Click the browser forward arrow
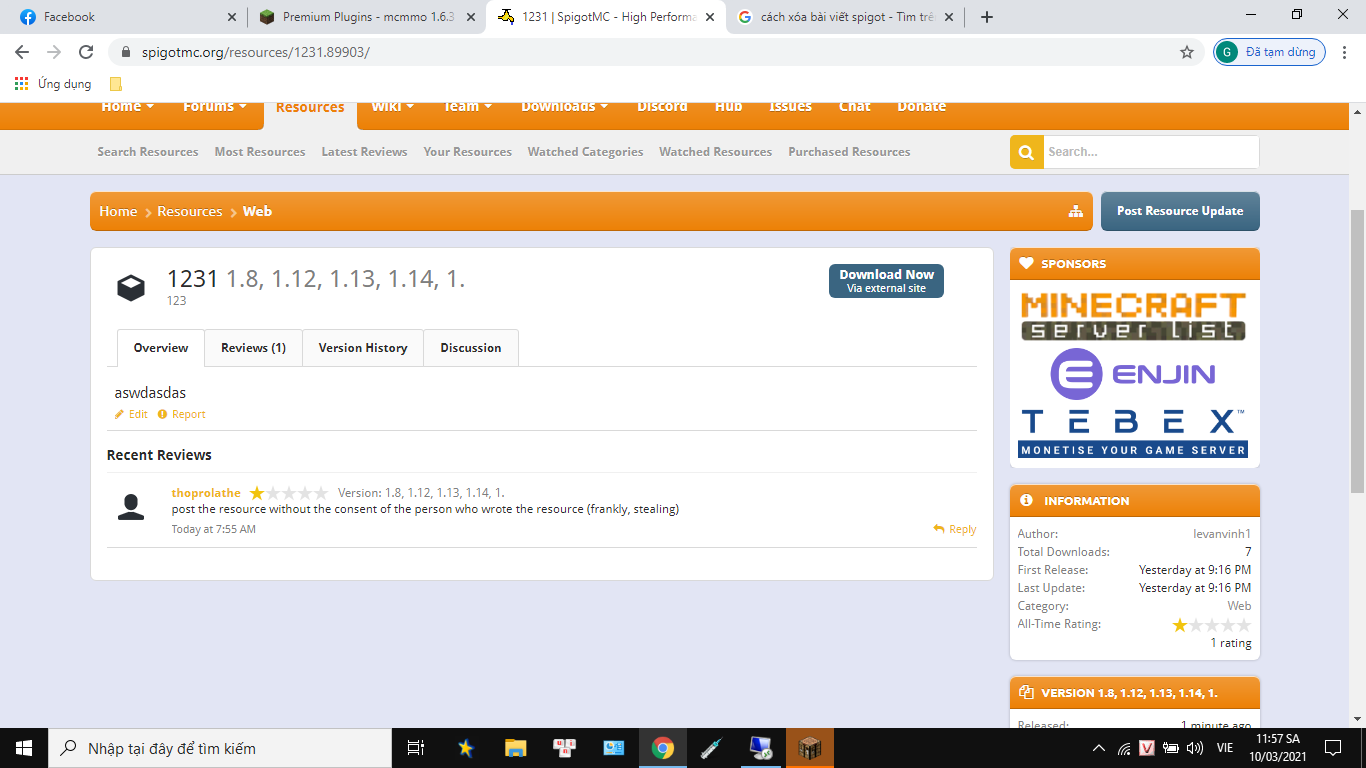Image resolution: width=1366 pixels, height=768 pixels. click(54, 52)
